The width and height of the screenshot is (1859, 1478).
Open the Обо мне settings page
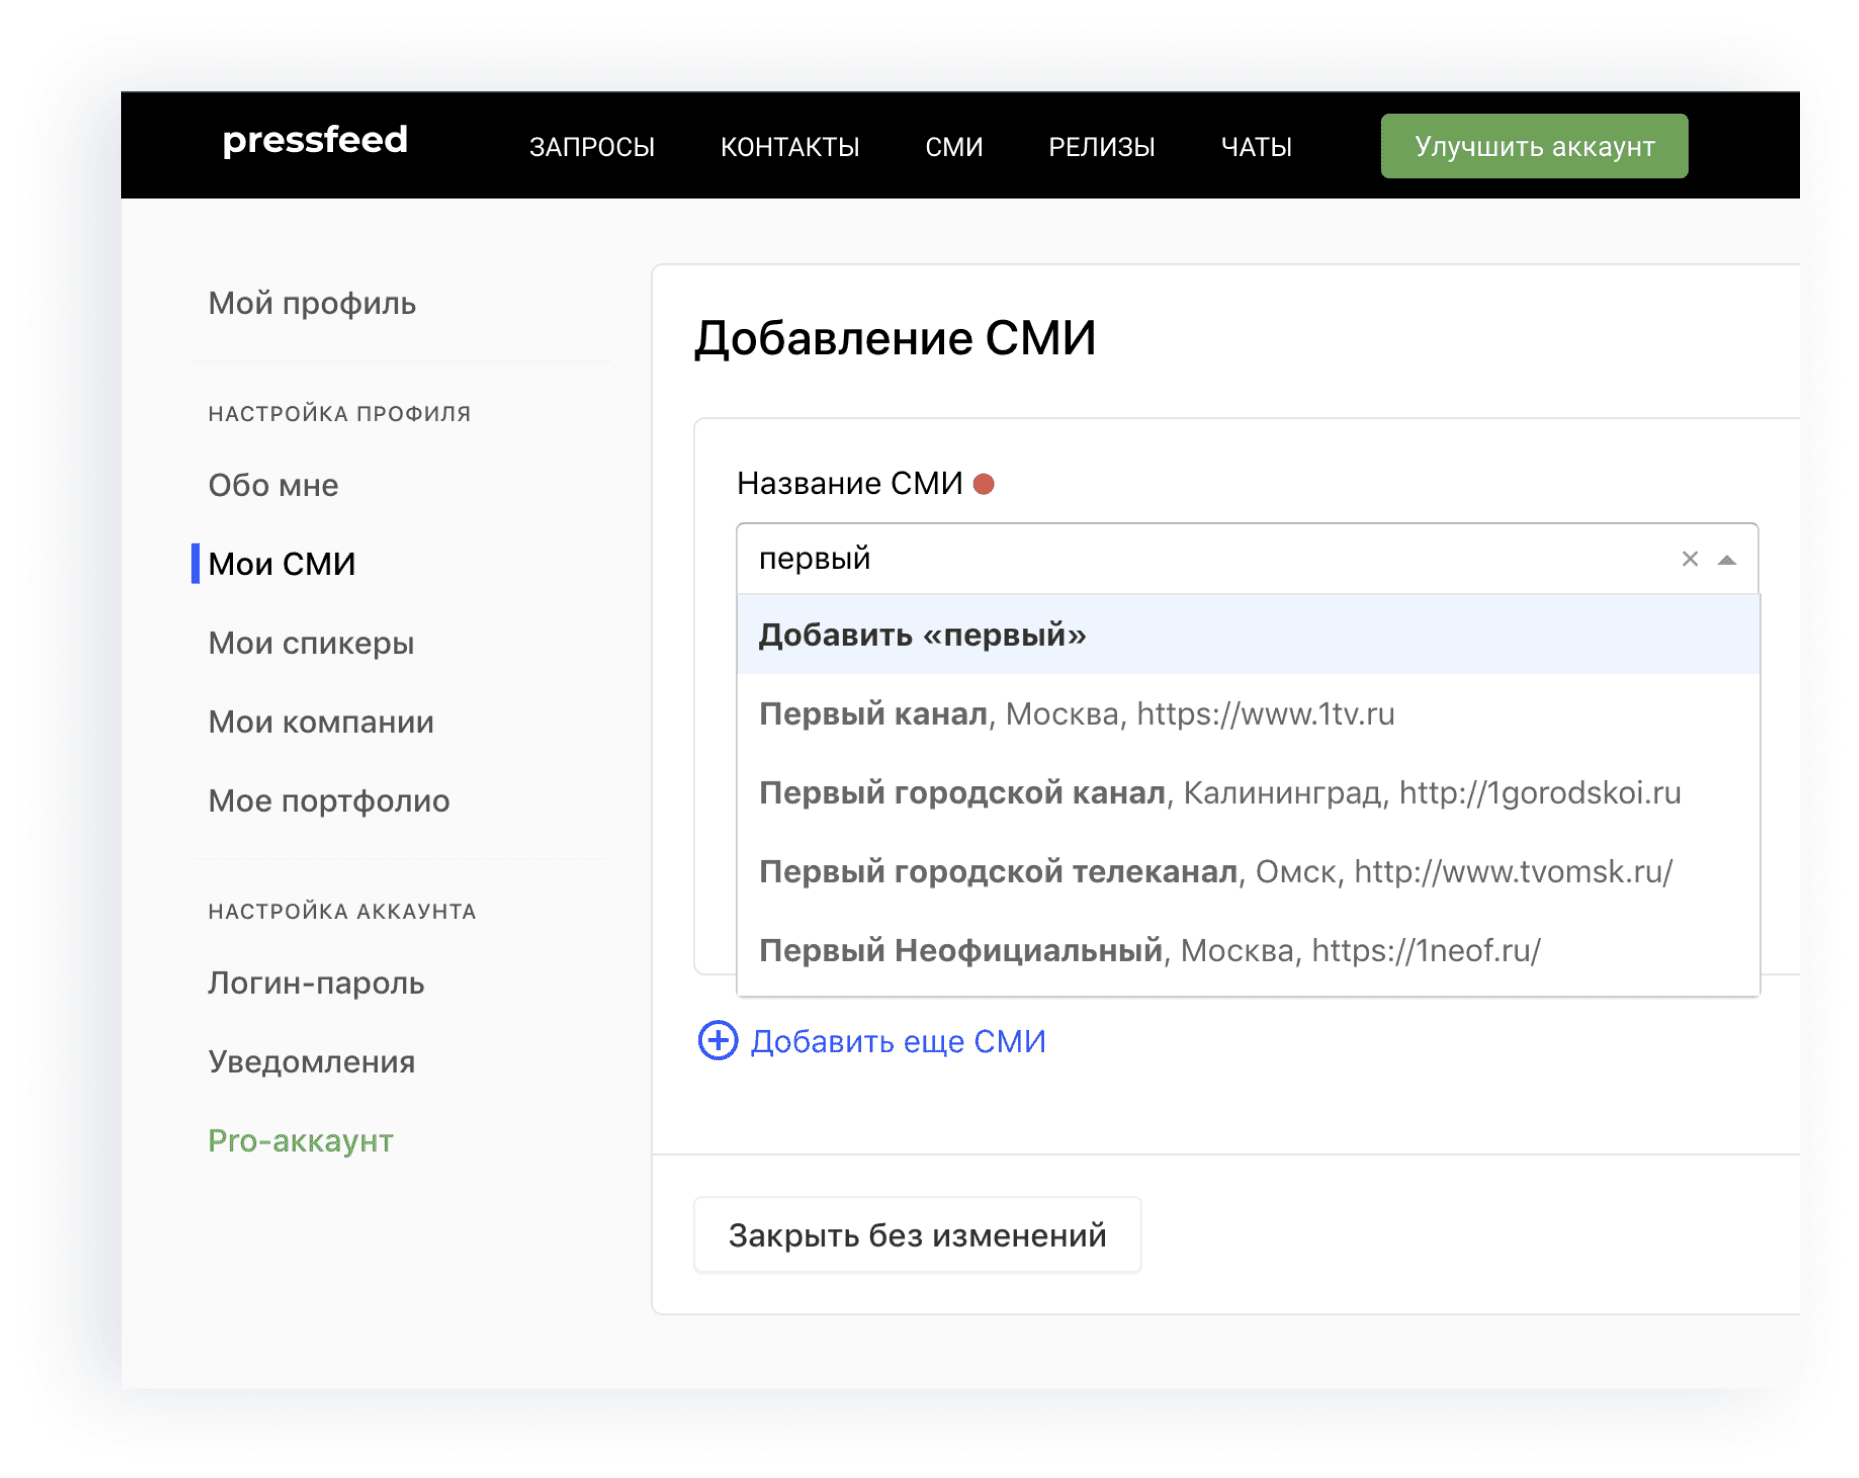point(273,485)
